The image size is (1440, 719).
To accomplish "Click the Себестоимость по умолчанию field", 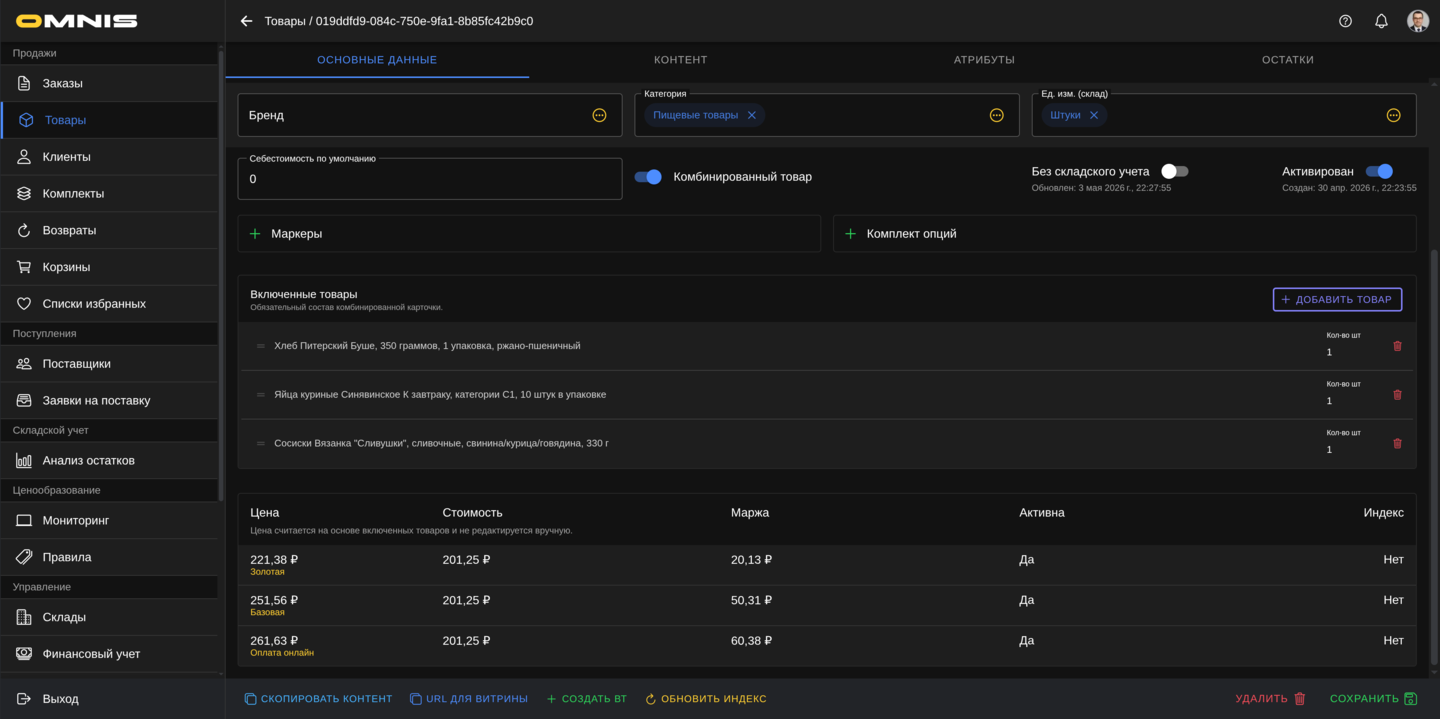I will pos(430,179).
